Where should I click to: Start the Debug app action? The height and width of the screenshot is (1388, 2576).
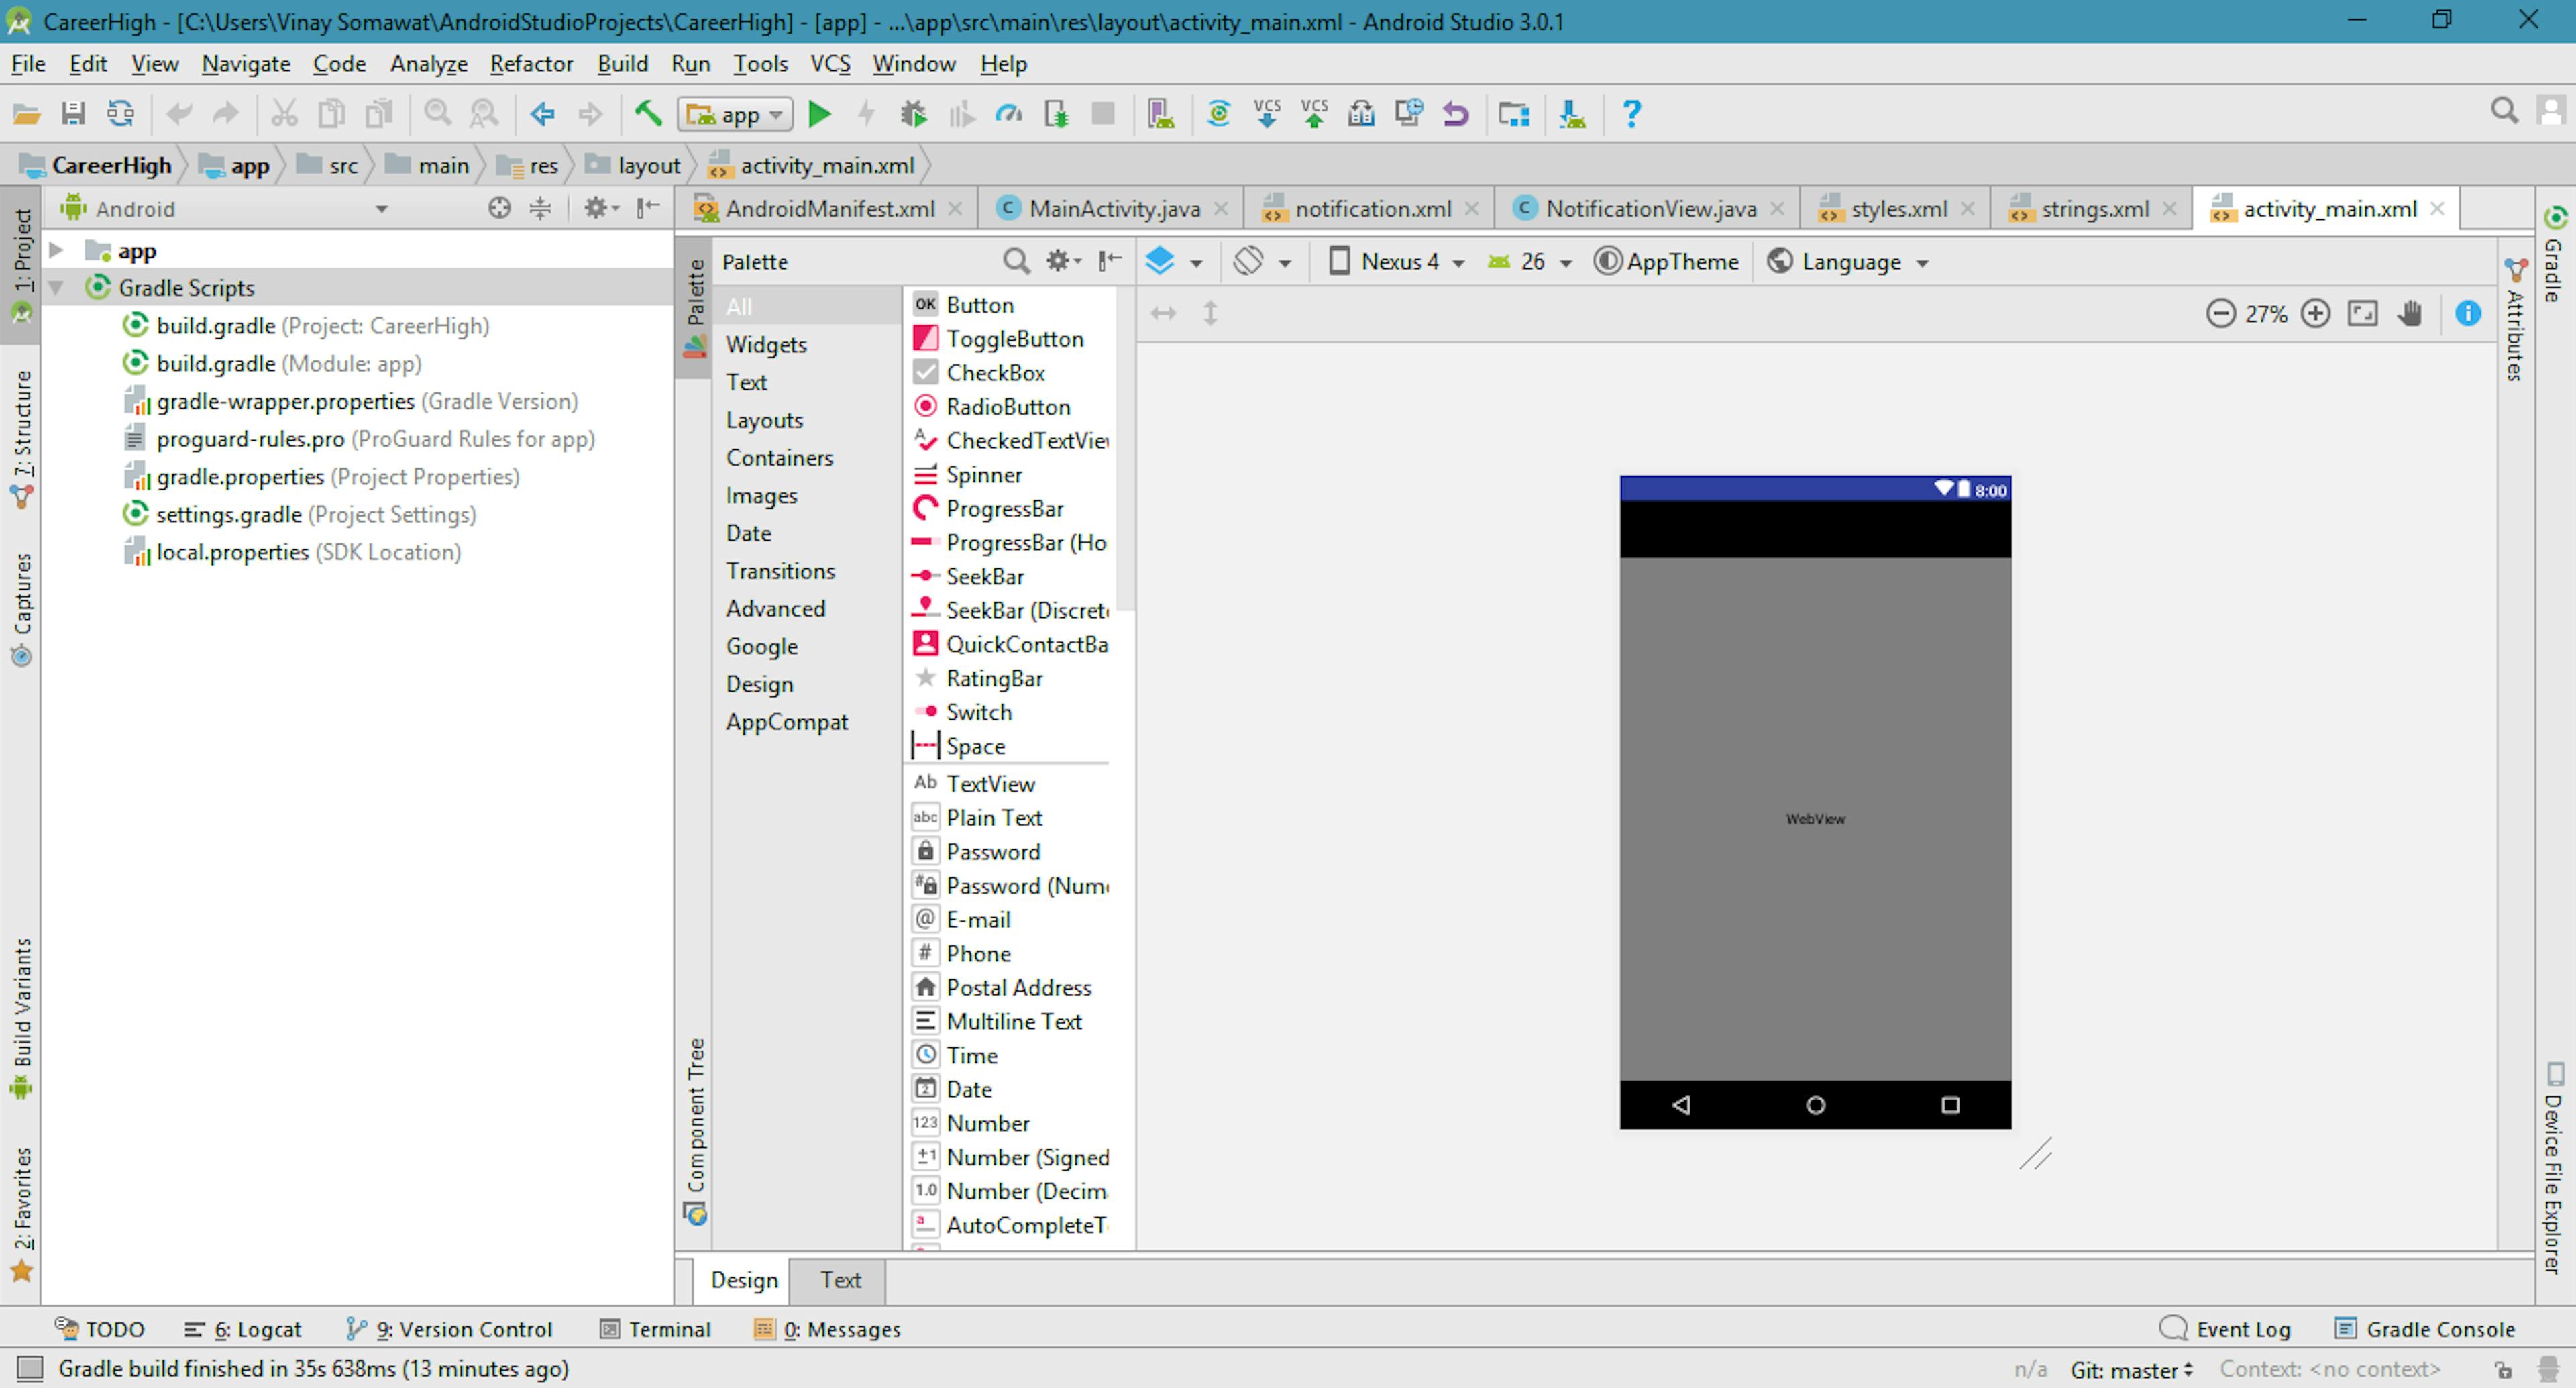coord(913,113)
